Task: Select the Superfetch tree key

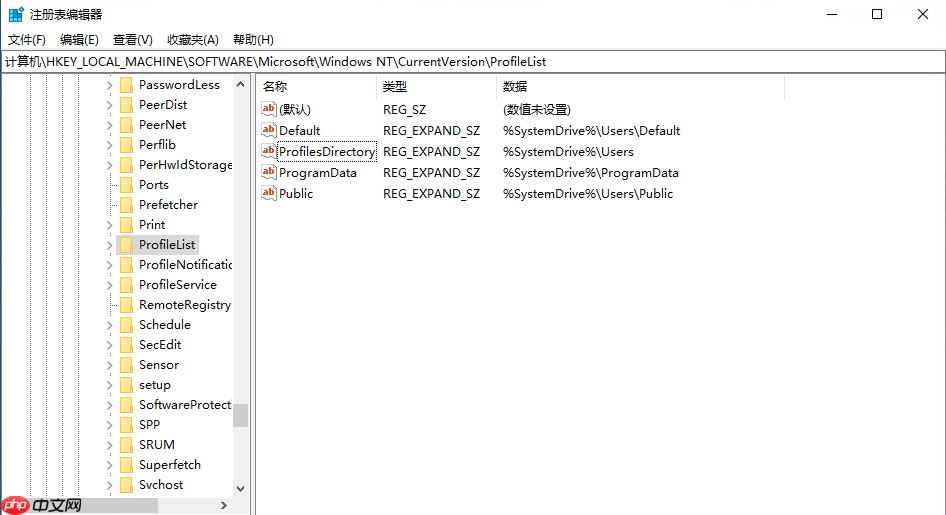Action: coord(170,465)
